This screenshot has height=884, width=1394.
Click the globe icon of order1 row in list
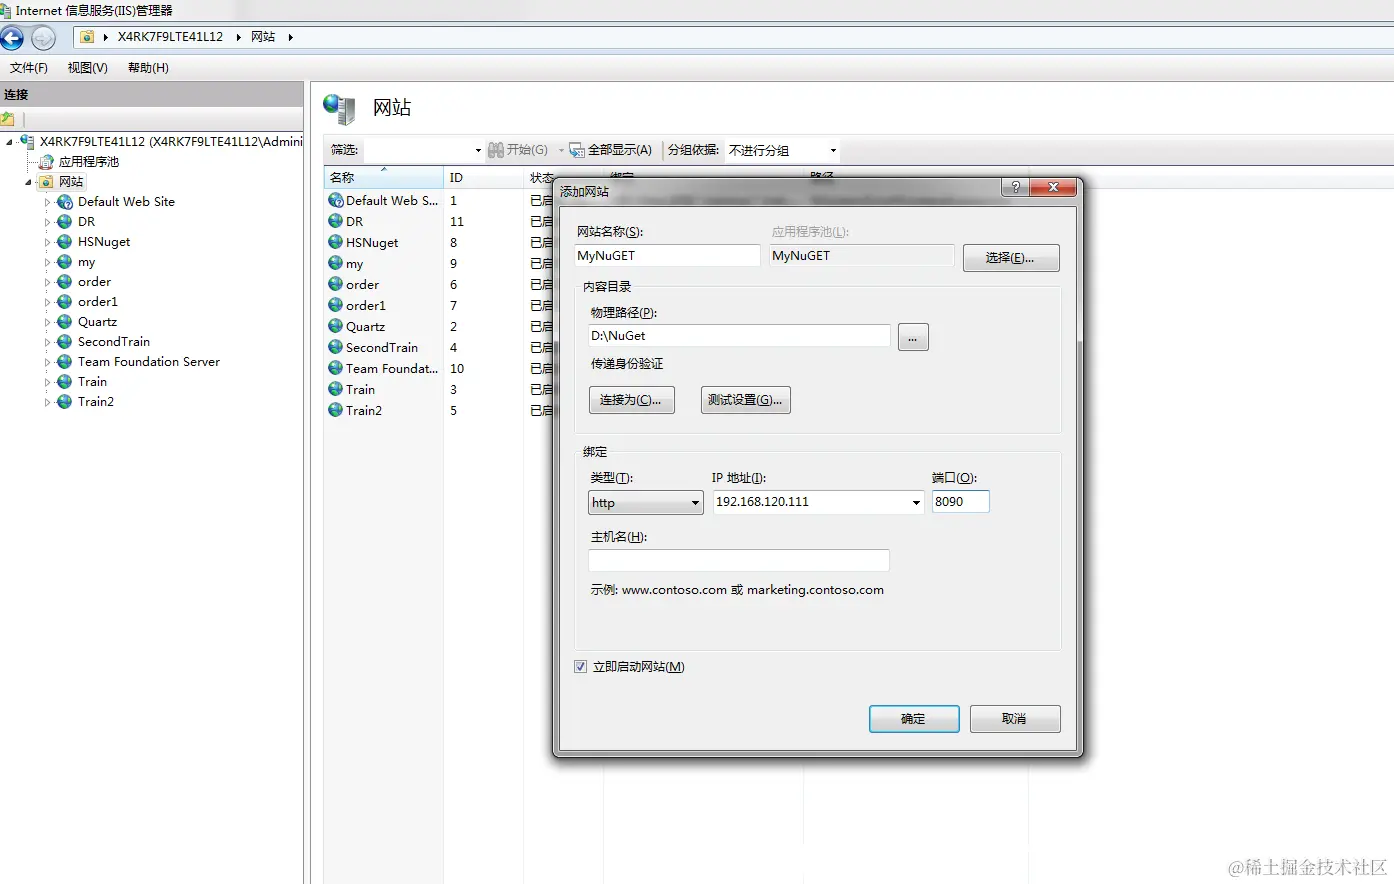(x=336, y=305)
